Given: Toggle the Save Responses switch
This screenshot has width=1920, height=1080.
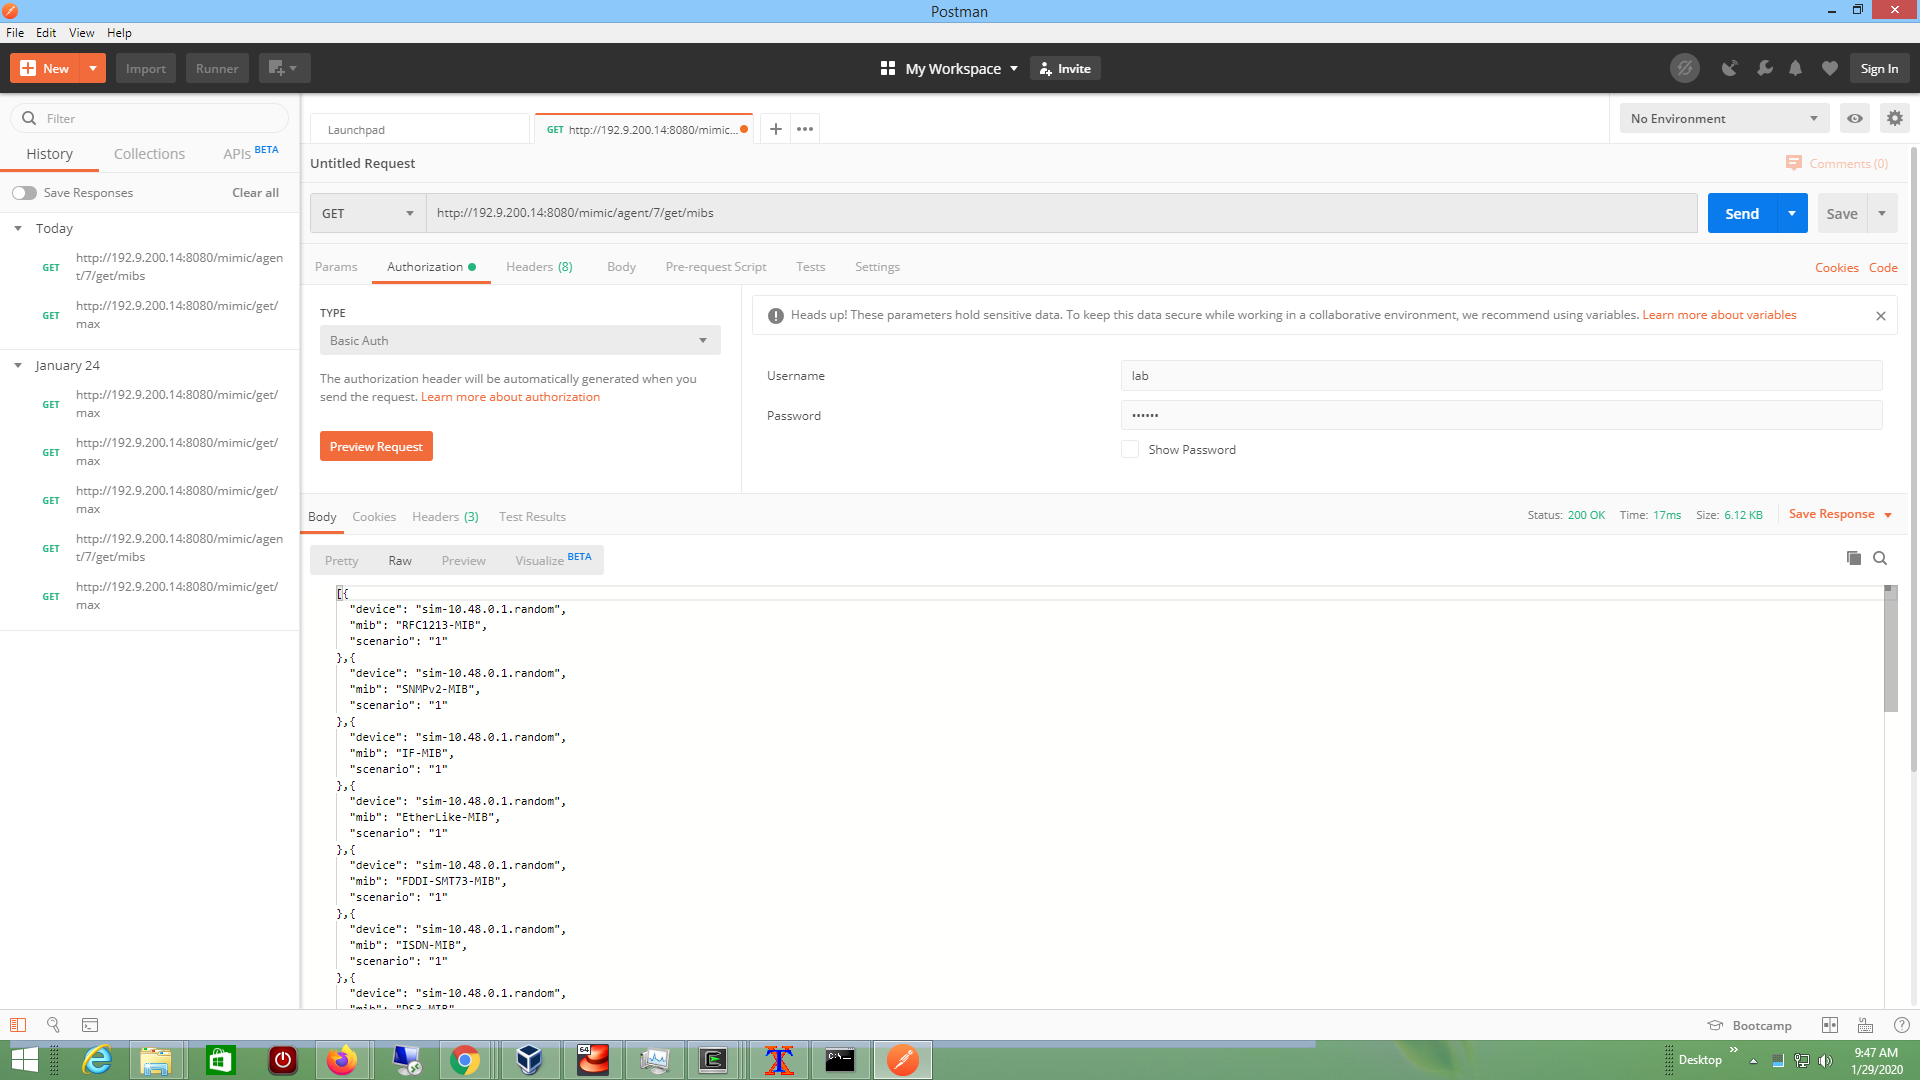Looking at the screenshot, I should click(25, 193).
